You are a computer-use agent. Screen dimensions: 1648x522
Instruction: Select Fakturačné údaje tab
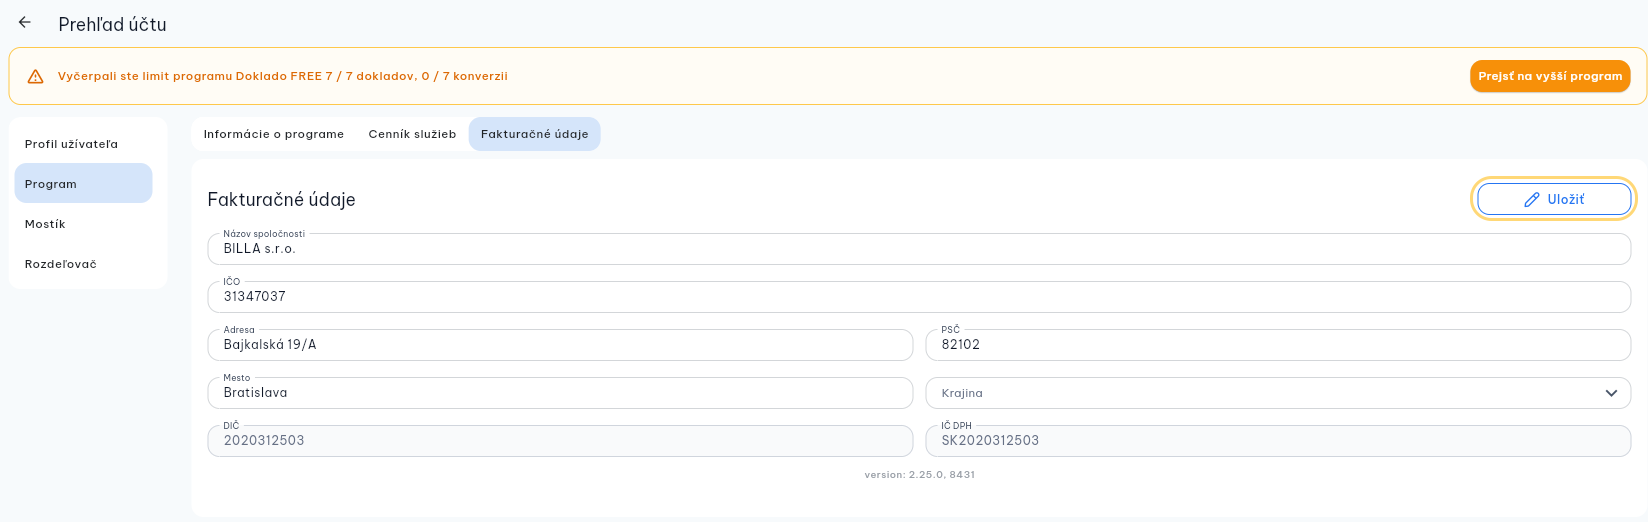click(x=534, y=134)
